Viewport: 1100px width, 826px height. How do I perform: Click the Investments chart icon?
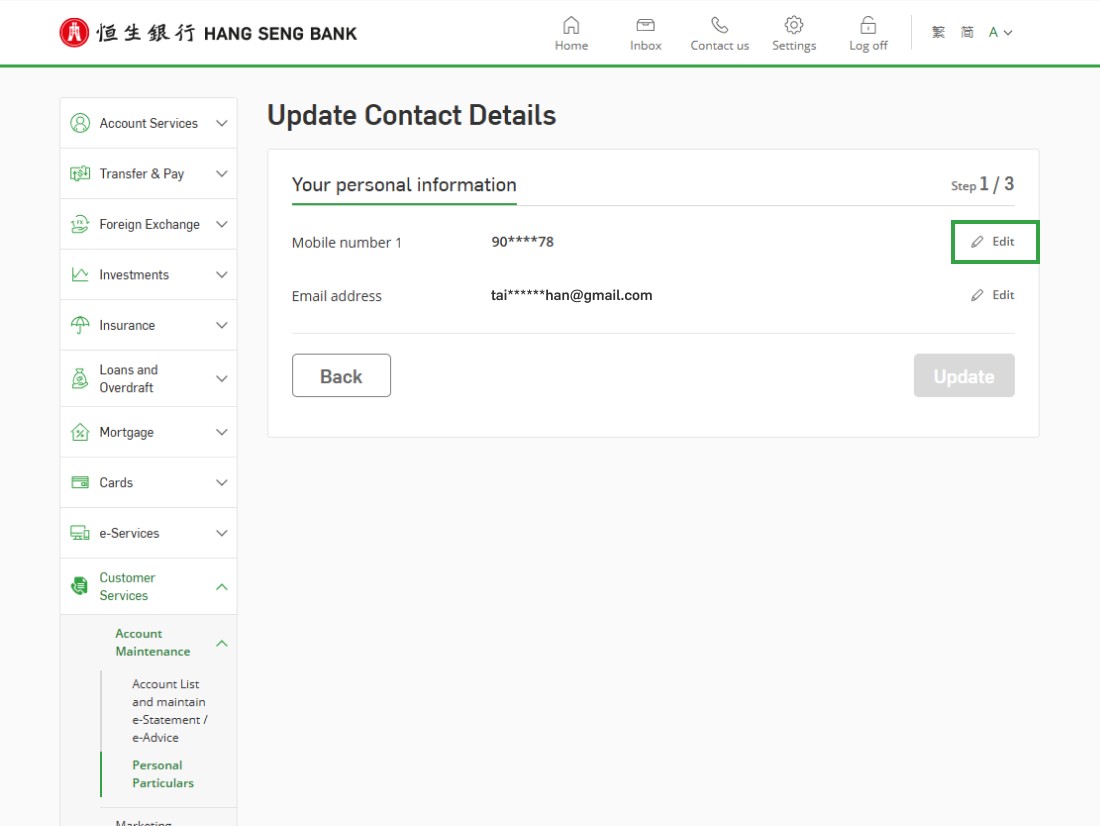click(x=80, y=275)
